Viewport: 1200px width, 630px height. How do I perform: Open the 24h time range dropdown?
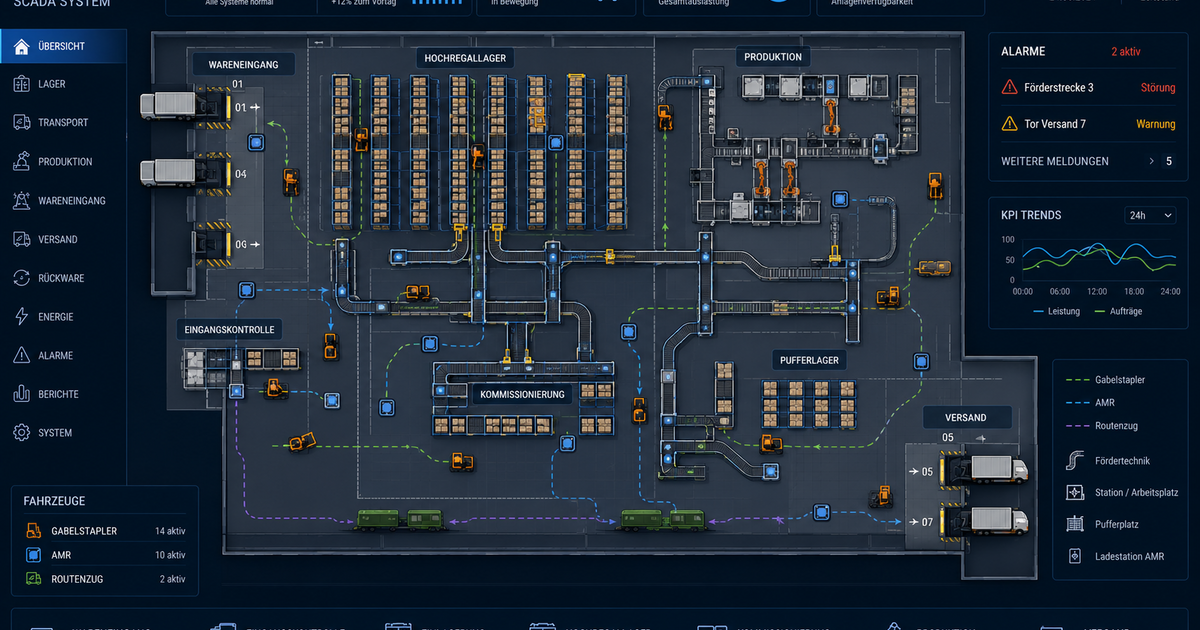coord(1149,215)
